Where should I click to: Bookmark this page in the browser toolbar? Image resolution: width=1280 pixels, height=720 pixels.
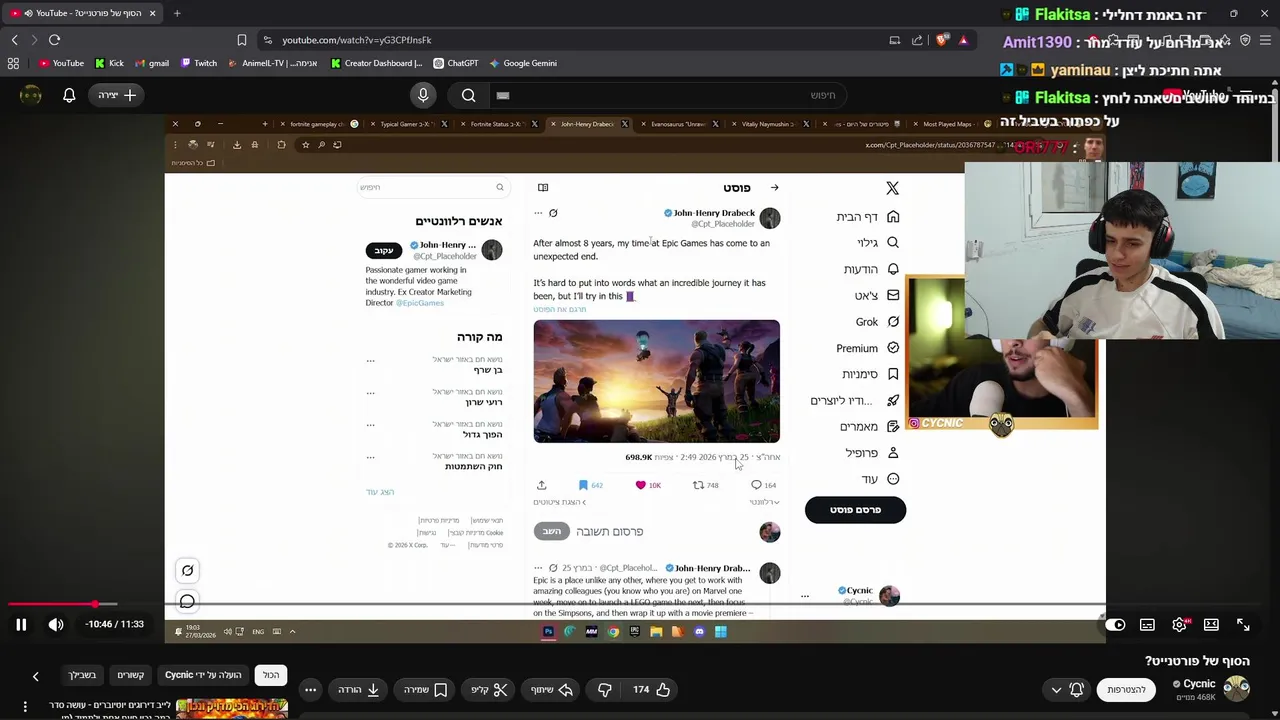click(x=241, y=40)
